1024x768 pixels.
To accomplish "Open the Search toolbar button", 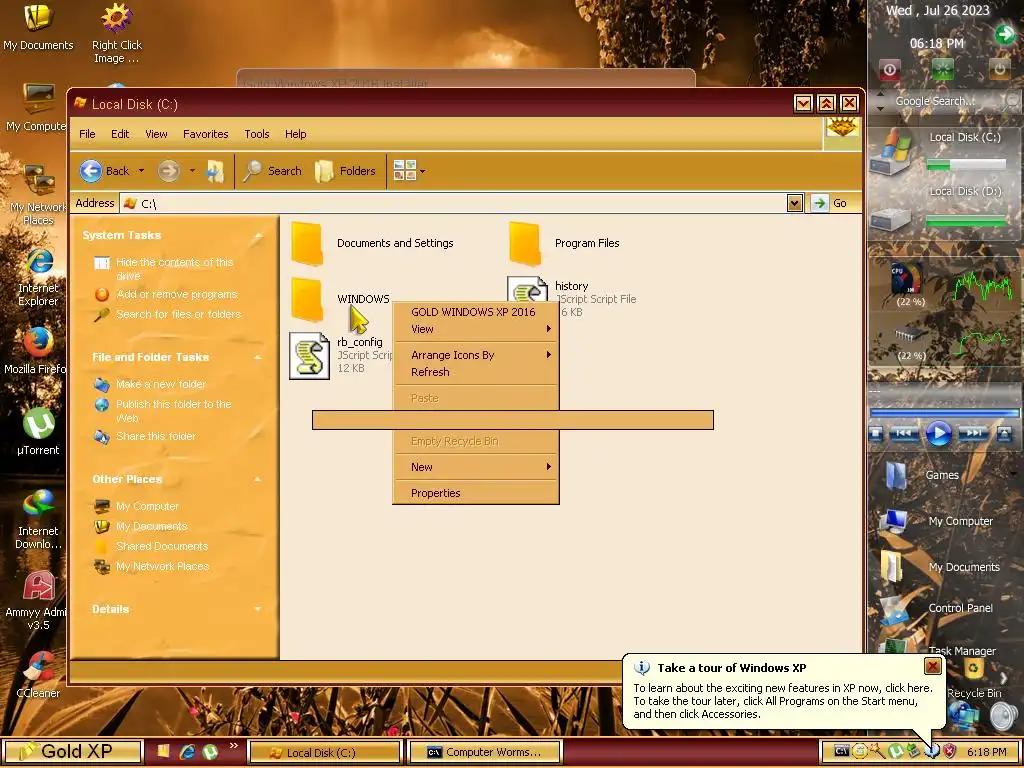I will click(272, 171).
